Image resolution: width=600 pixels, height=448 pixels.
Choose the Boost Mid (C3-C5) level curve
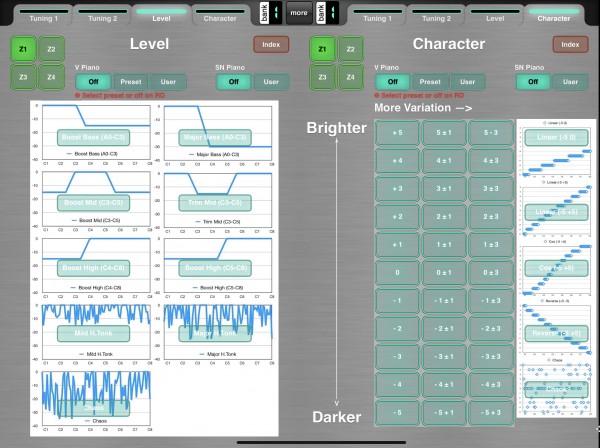coord(93,203)
